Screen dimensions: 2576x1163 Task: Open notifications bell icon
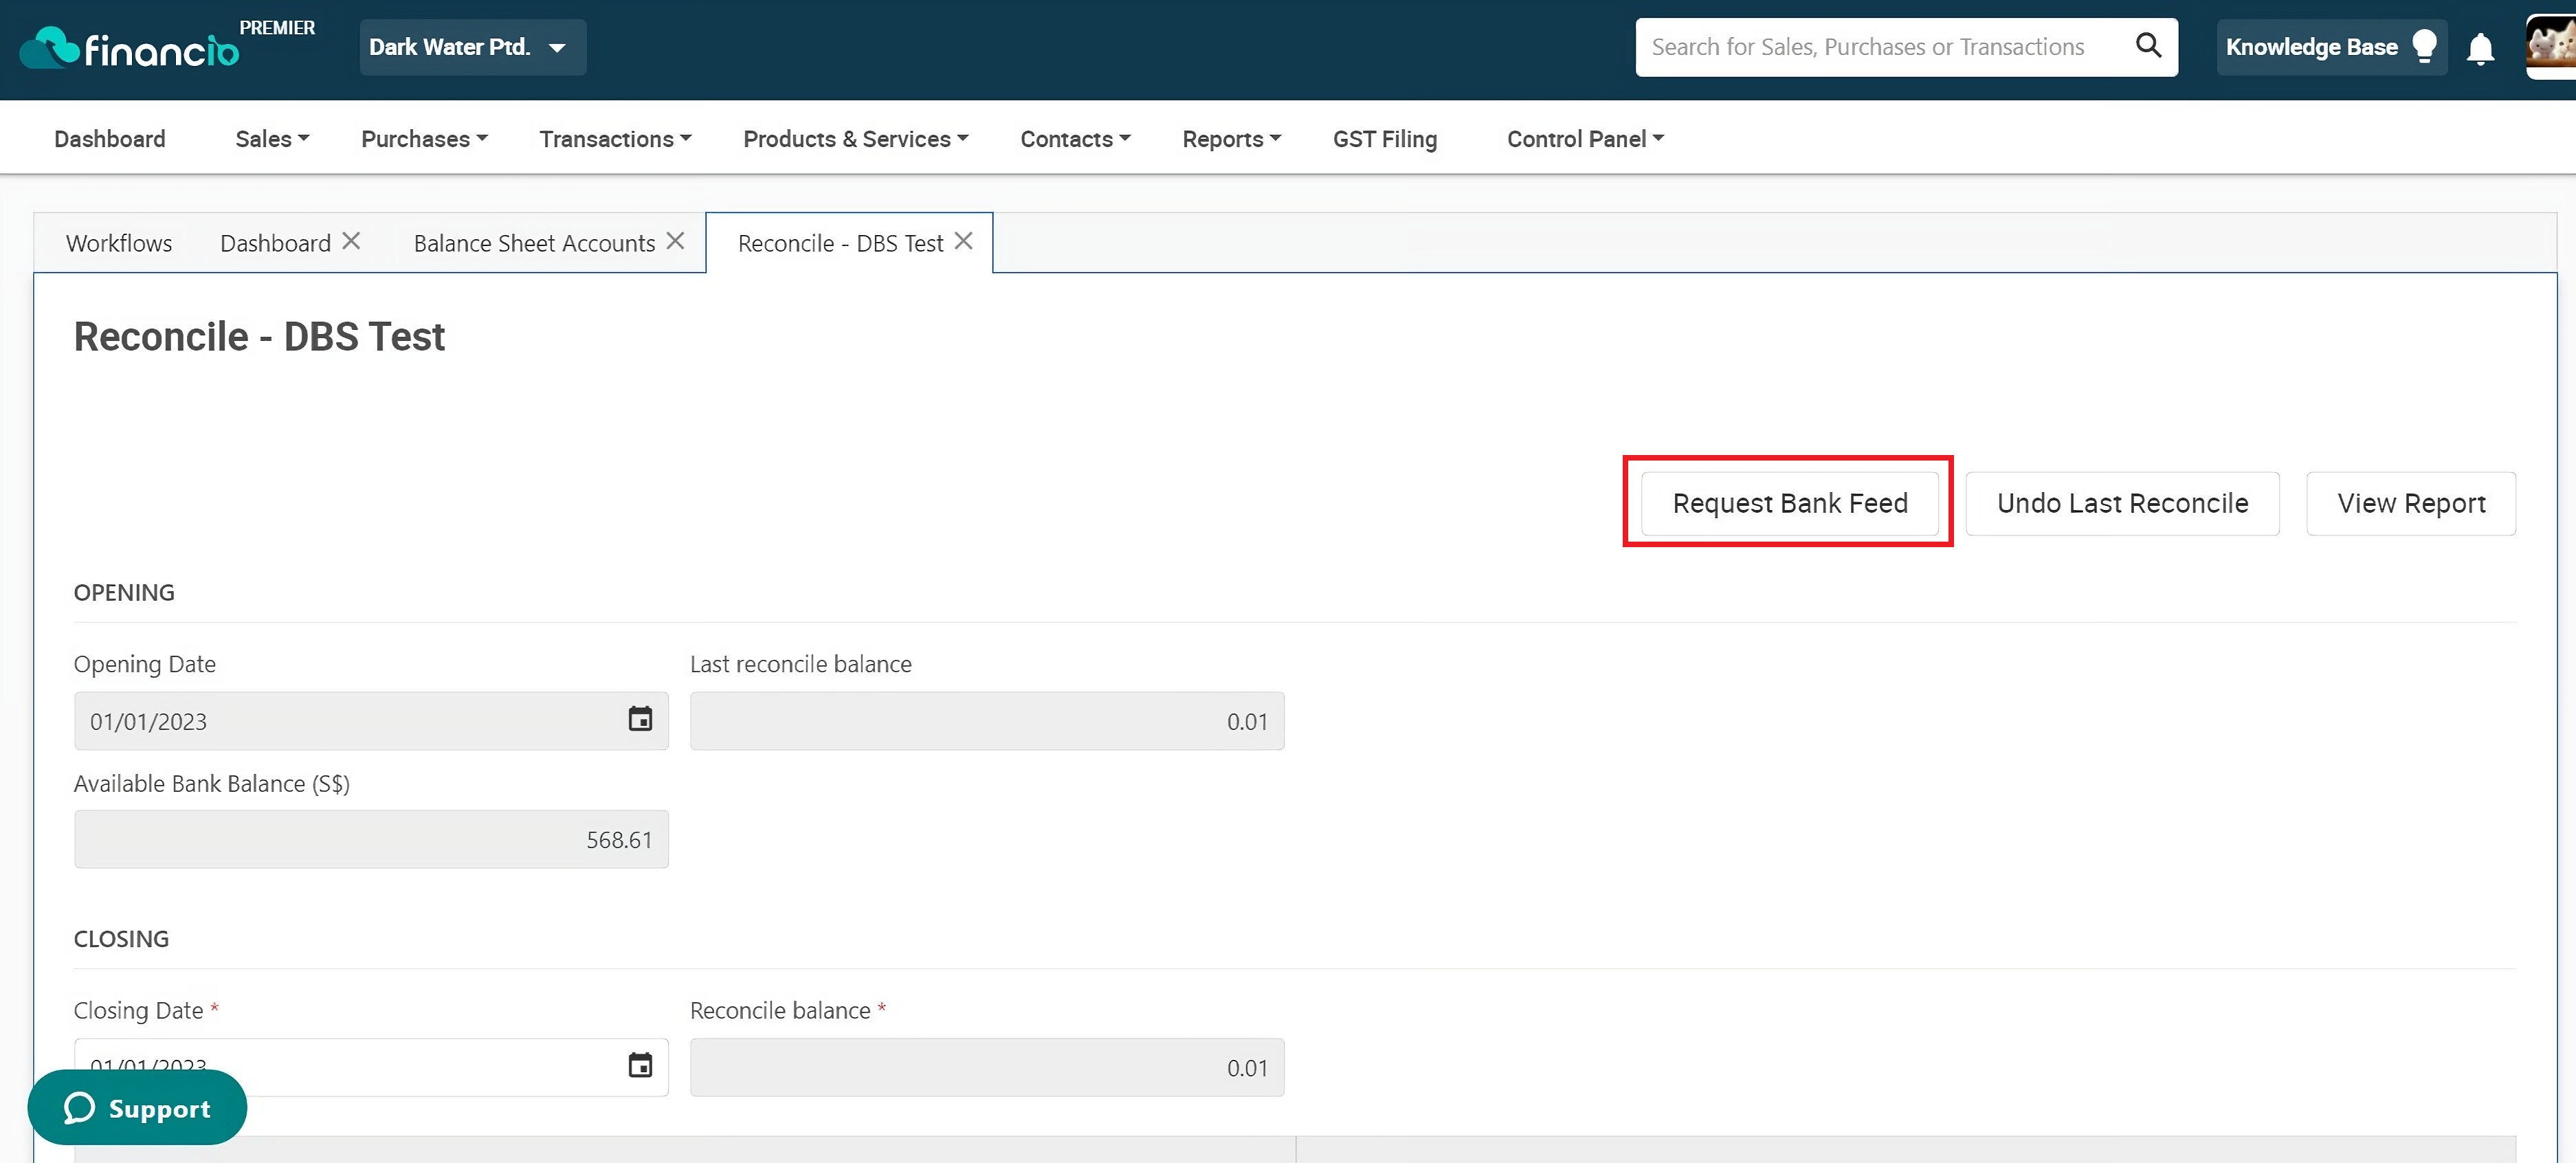(x=2480, y=48)
